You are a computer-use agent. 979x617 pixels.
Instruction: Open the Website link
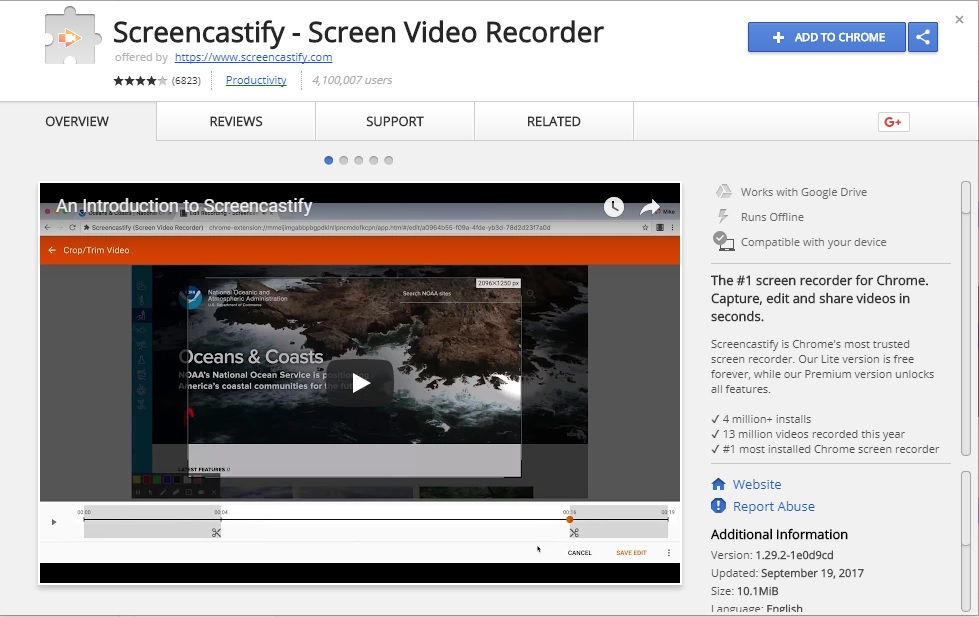757,484
